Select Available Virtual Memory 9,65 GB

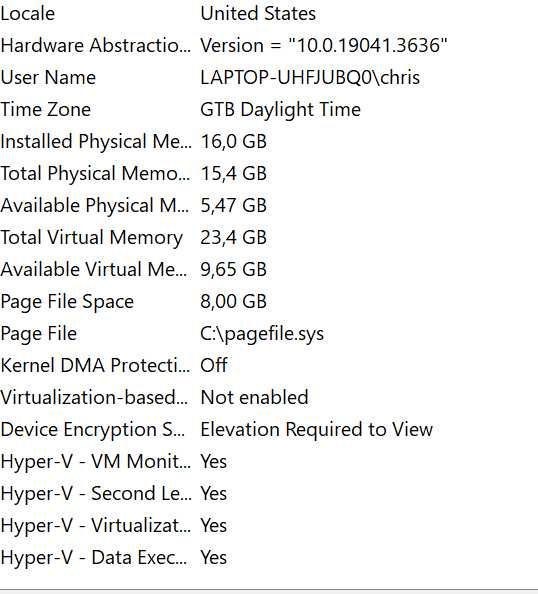pyautogui.click(x=269, y=269)
